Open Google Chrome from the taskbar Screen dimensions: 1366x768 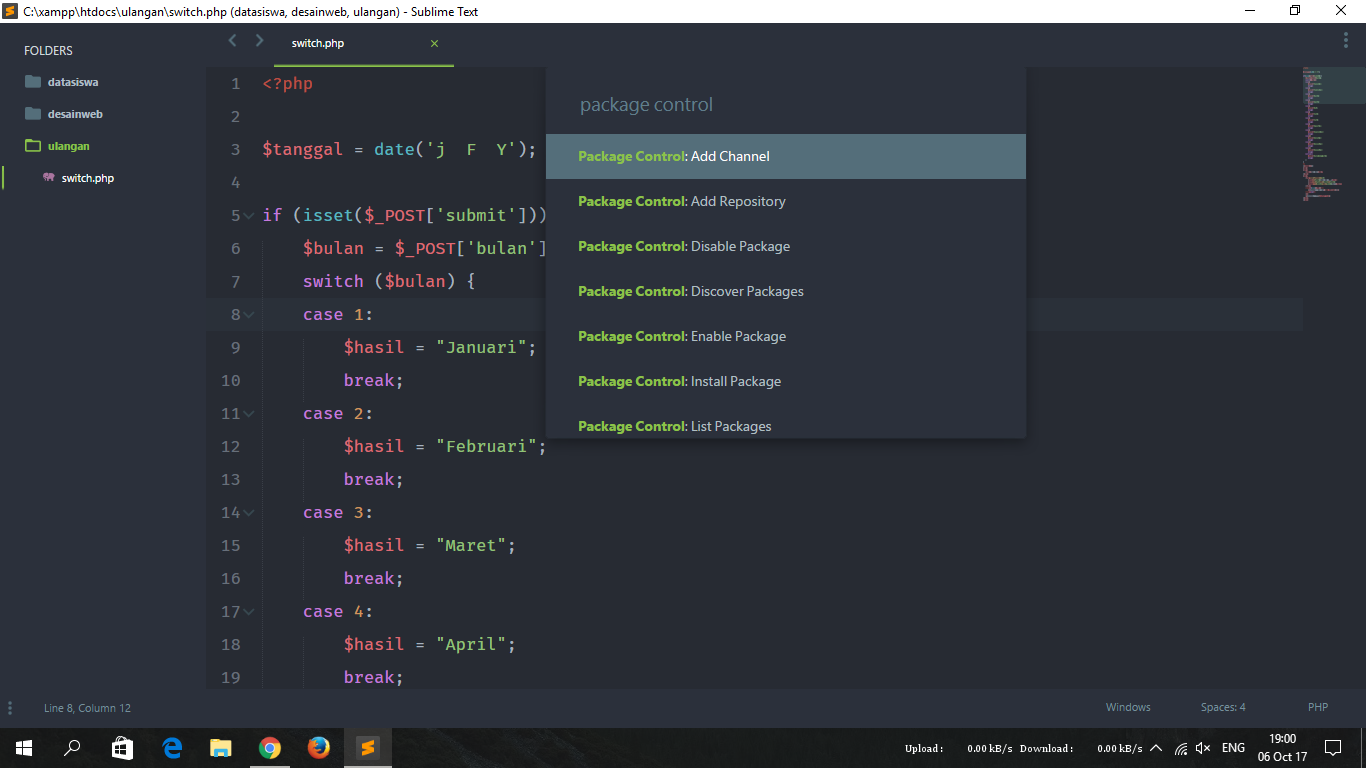coord(269,747)
